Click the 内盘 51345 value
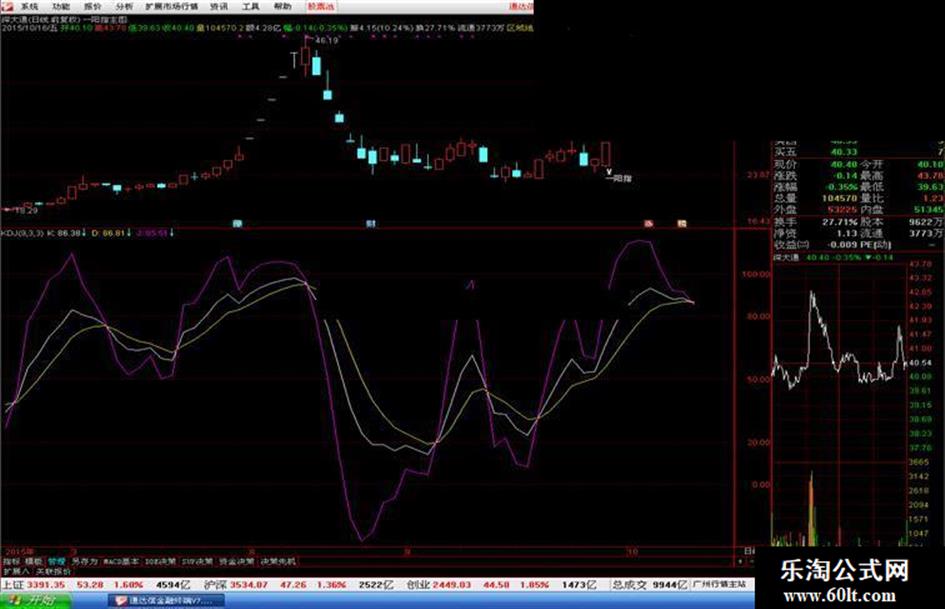The width and height of the screenshot is (945, 609). coord(928,210)
